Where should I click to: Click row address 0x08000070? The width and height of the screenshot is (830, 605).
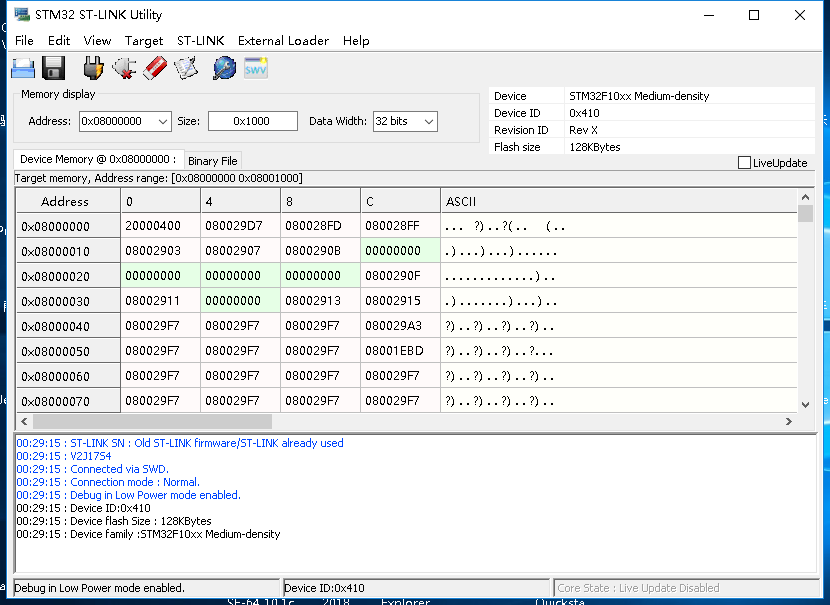(68, 401)
